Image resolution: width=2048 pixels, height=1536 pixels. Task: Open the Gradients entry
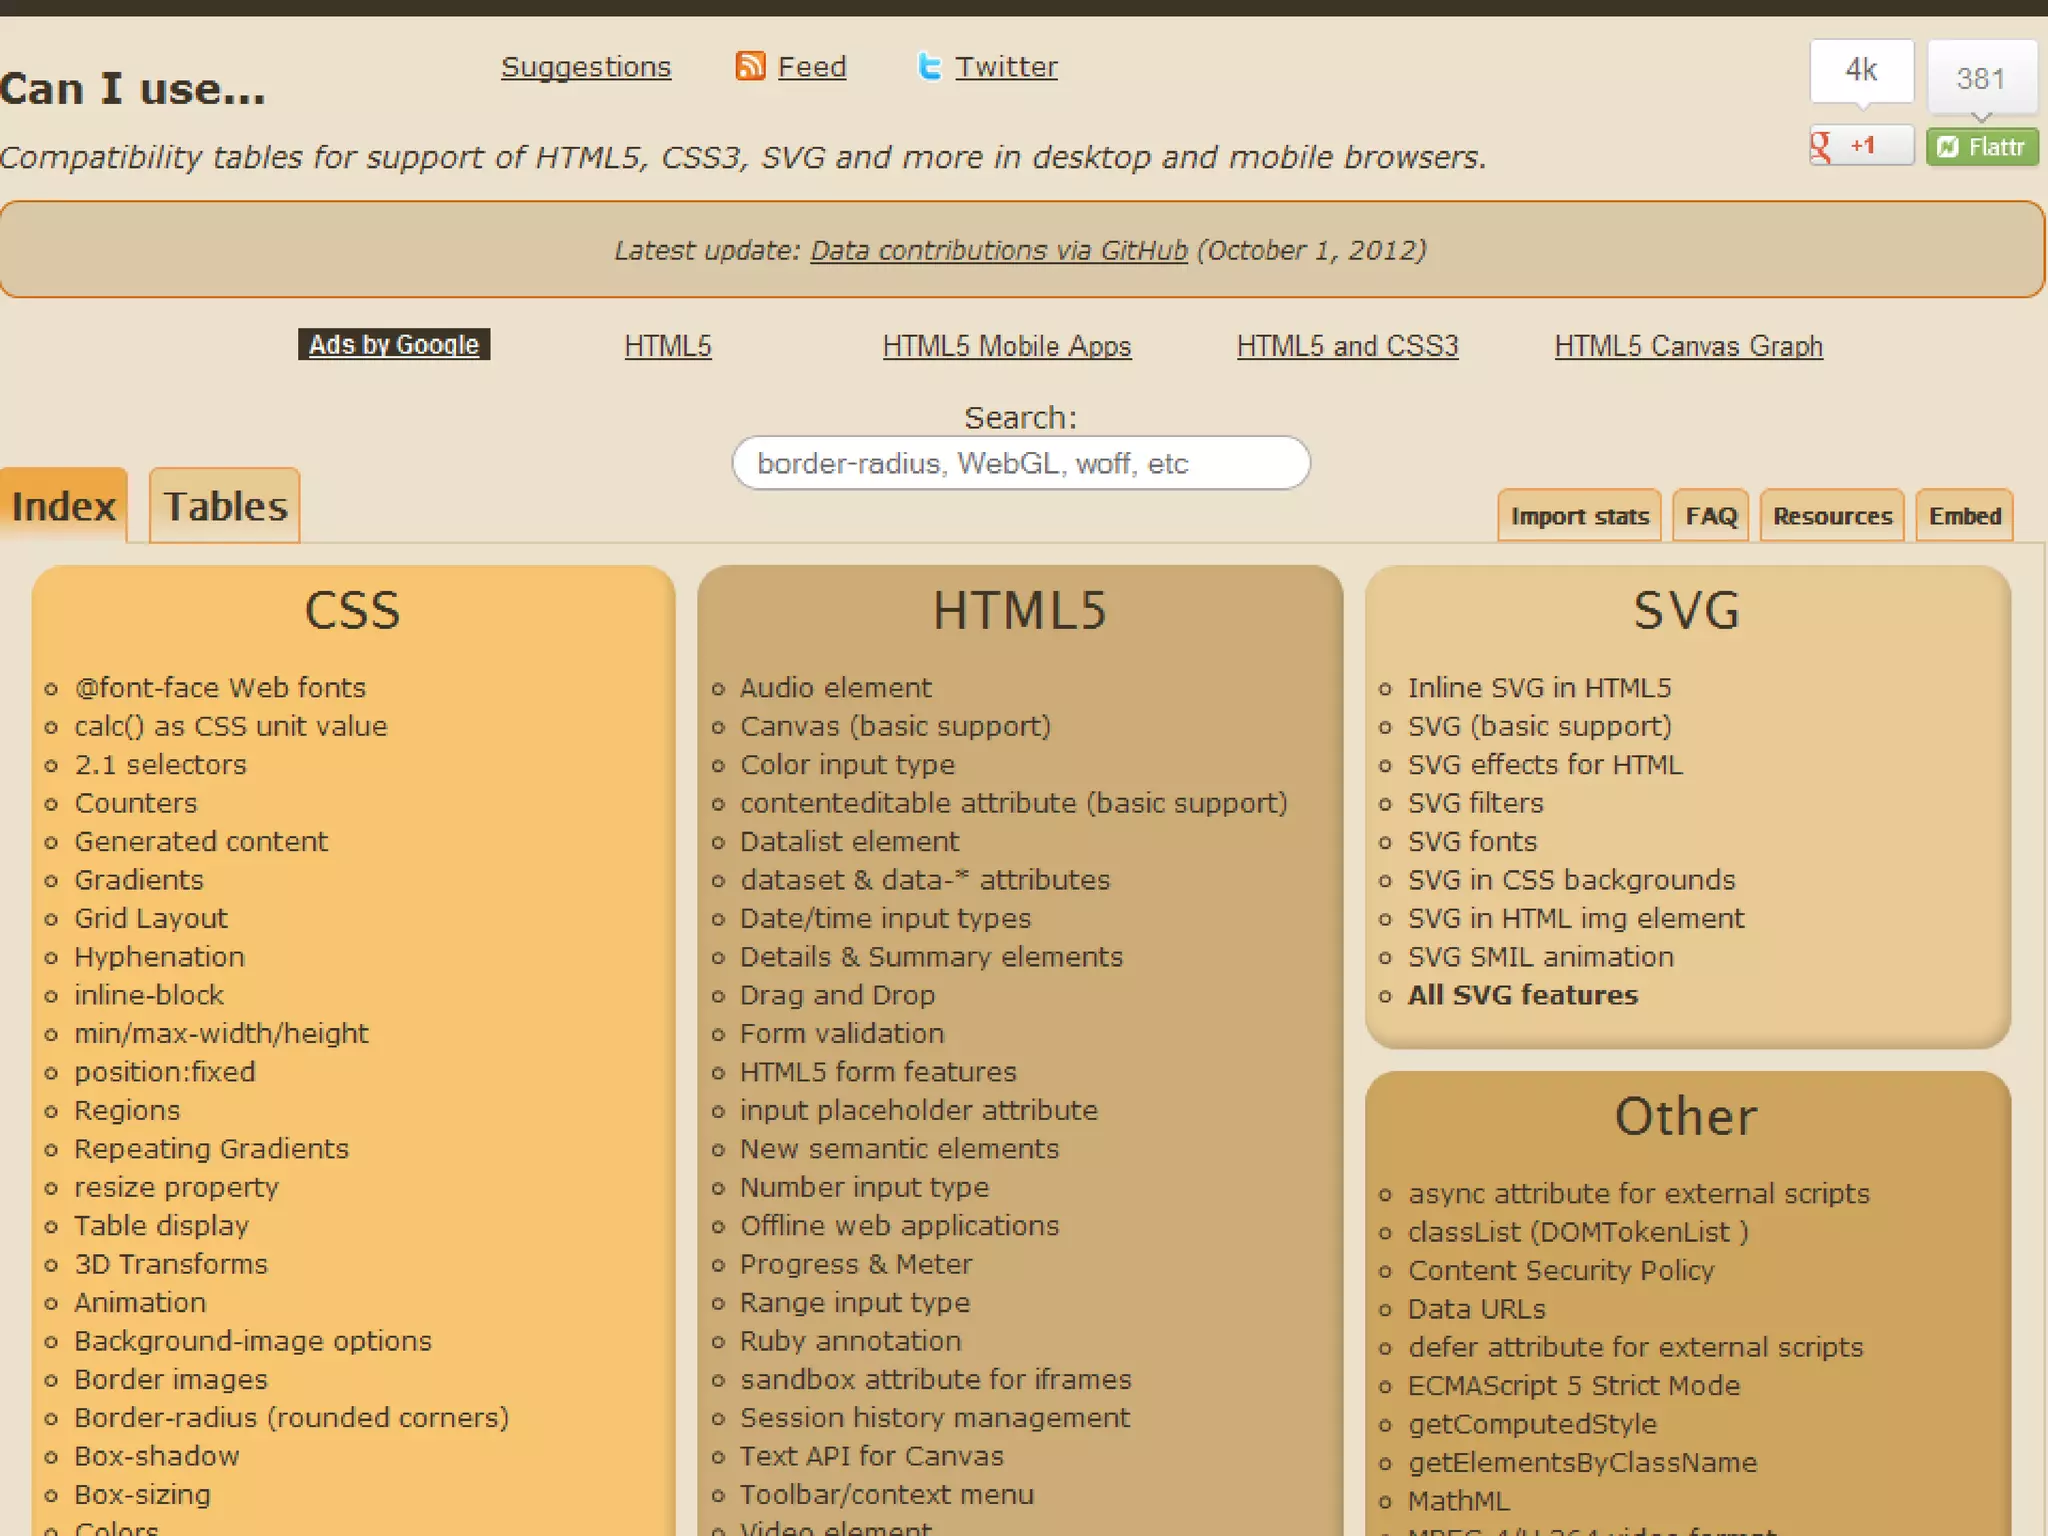click(x=139, y=880)
